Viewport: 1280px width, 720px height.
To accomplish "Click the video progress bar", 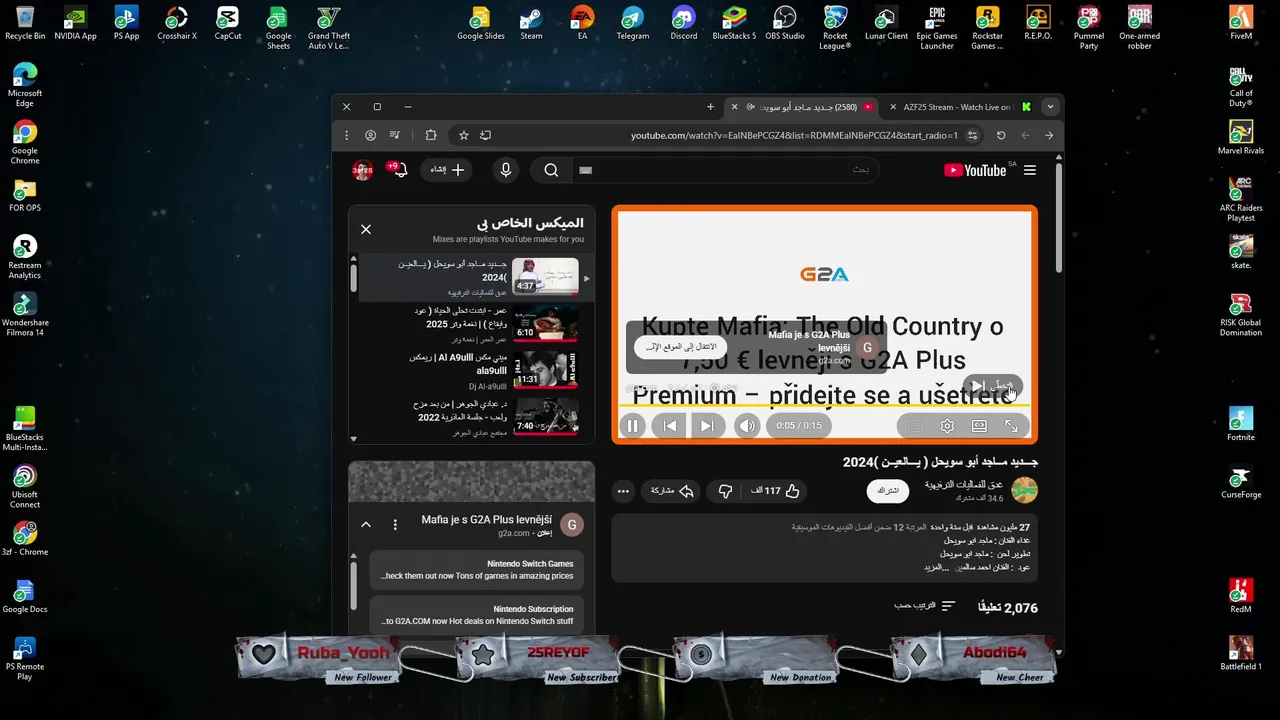I will click(x=824, y=405).
